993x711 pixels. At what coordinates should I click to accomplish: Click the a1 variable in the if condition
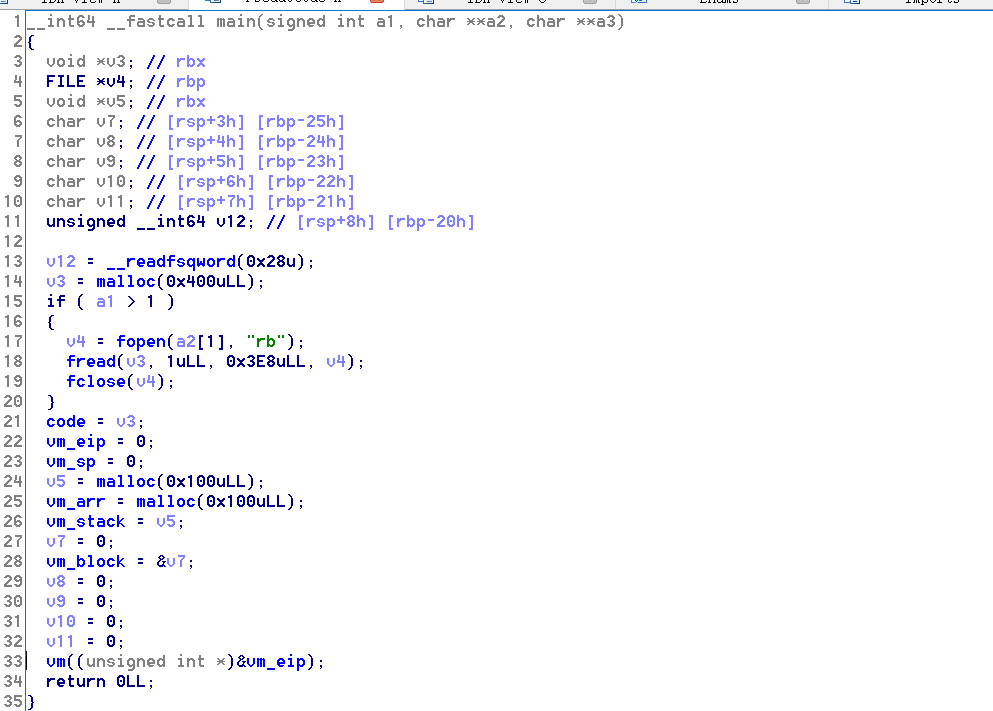tap(106, 301)
